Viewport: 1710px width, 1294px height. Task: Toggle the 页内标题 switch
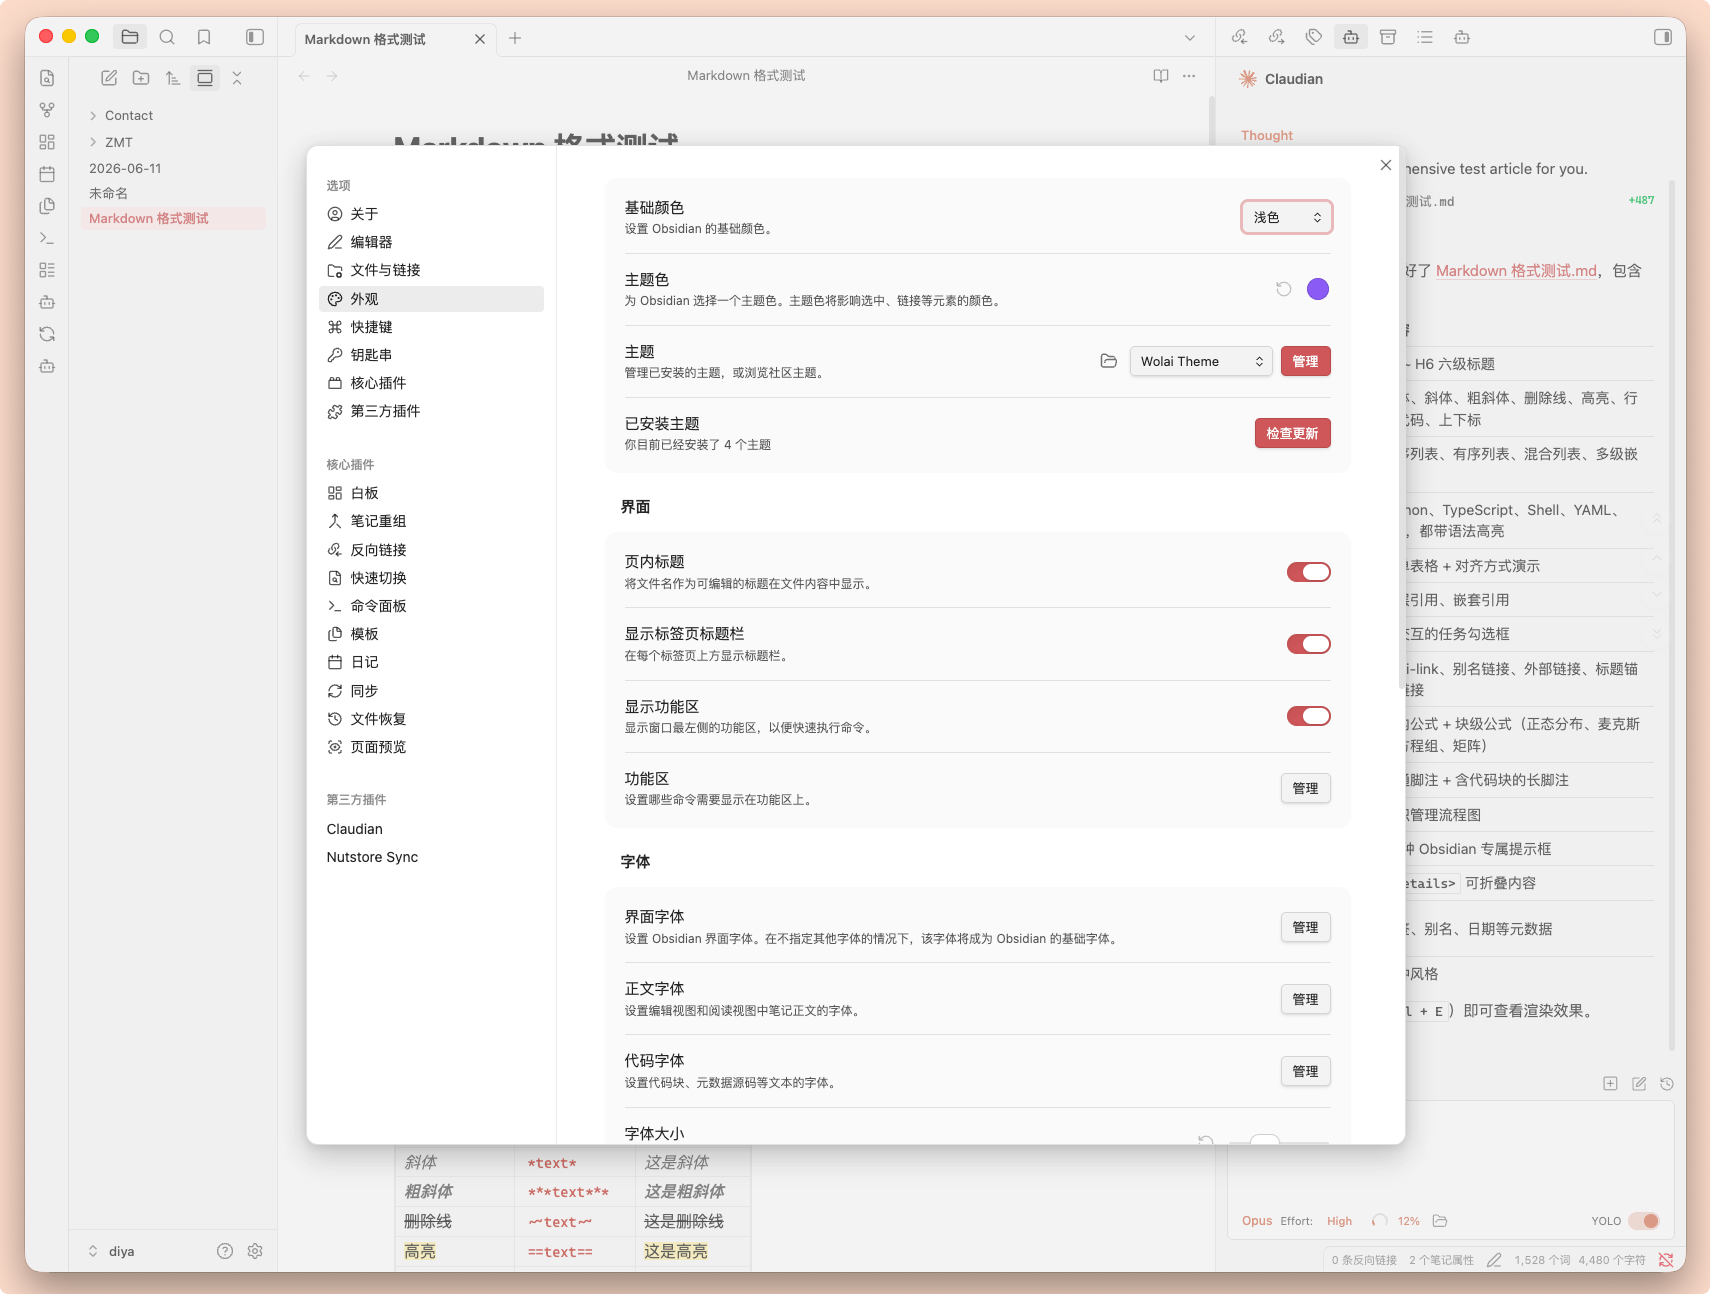tap(1308, 572)
